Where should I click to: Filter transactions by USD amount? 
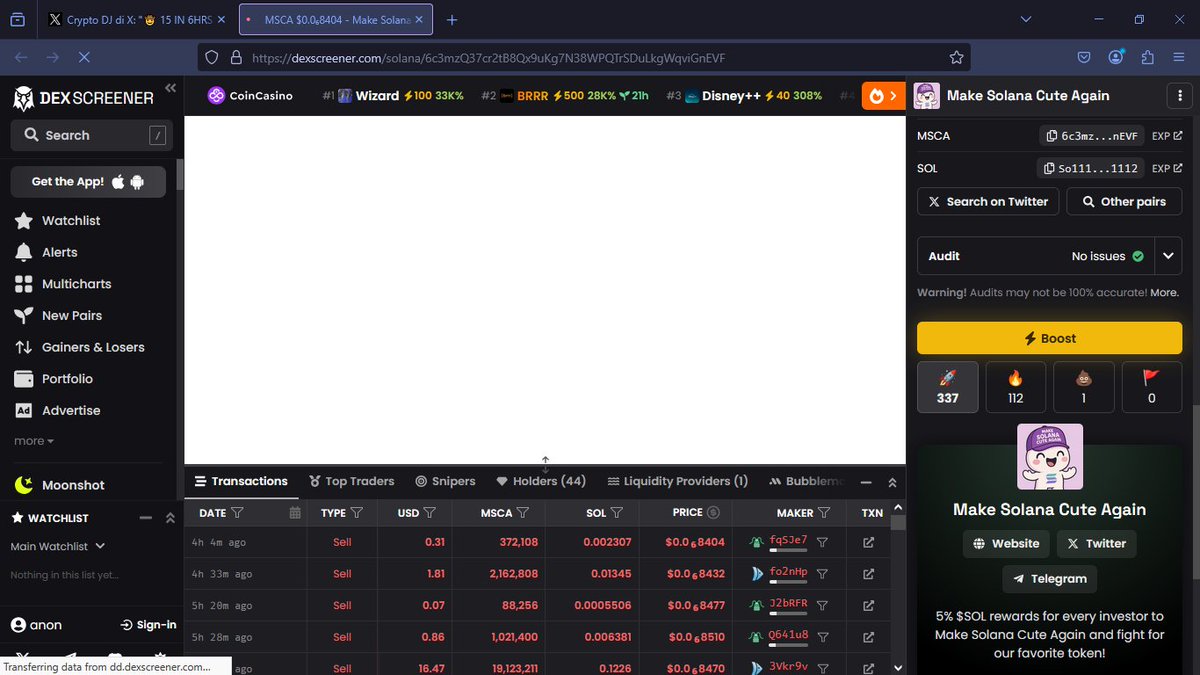point(430,513)
